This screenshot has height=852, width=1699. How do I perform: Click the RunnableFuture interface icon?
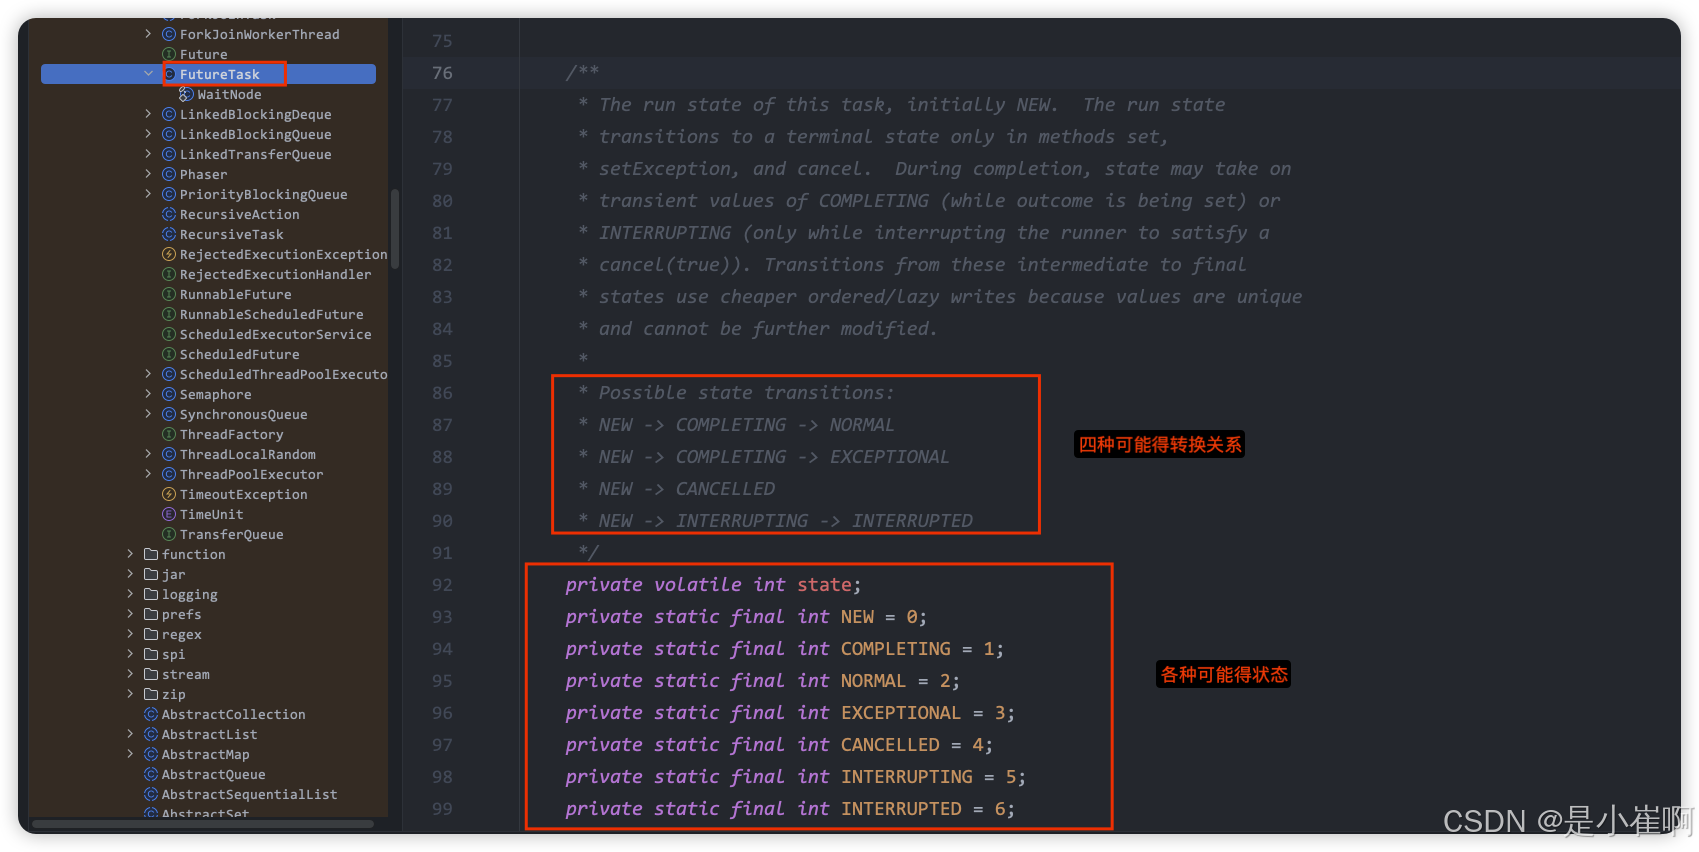point(169,294)
